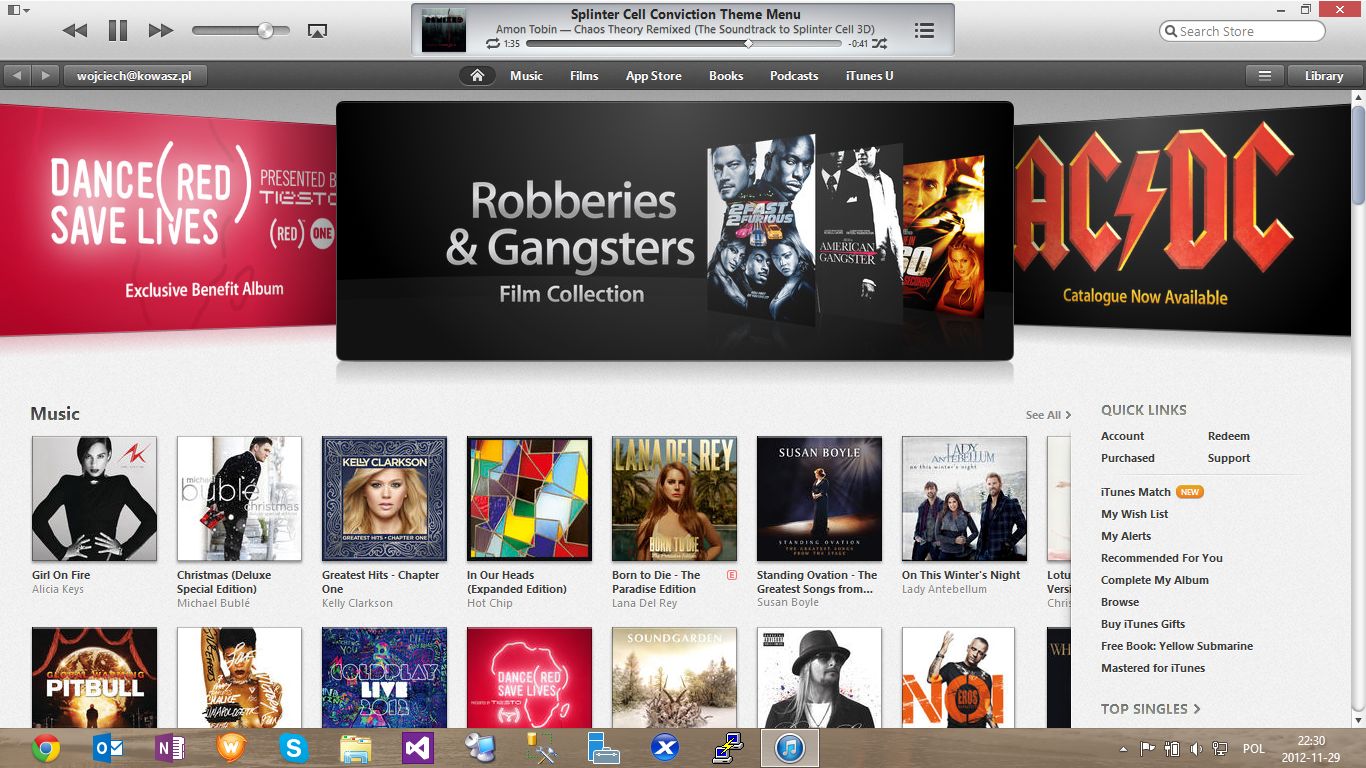Open Kelly Clarkson Greatest Hits album cover
Viewport: 1366px width, 768px height.
tap(384, 498)
